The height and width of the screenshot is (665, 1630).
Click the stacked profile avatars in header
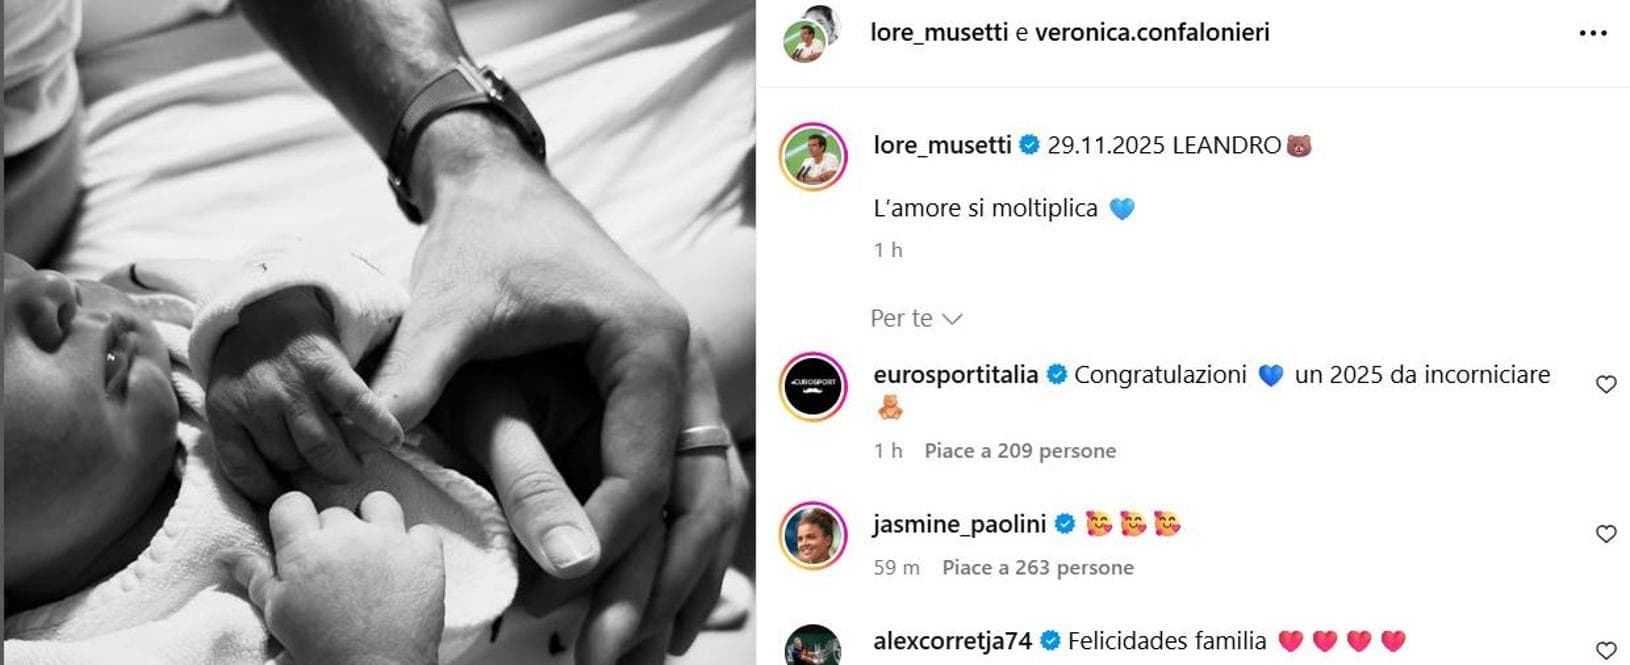pos(808,32)
